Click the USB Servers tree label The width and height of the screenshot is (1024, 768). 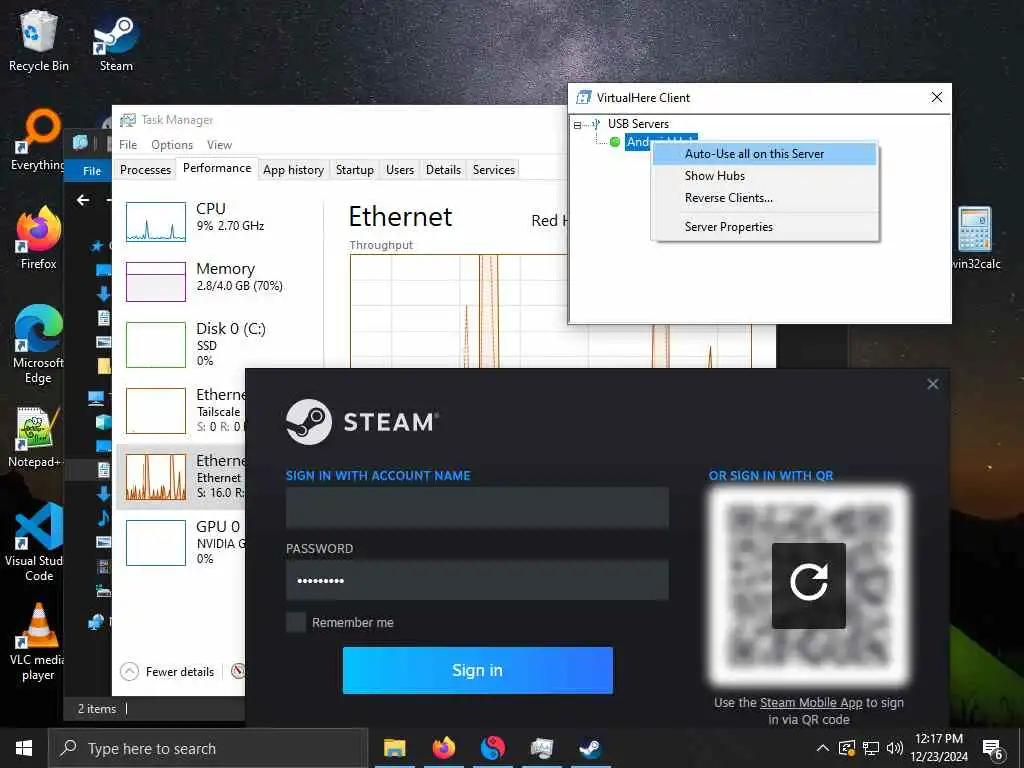[638, 124]
